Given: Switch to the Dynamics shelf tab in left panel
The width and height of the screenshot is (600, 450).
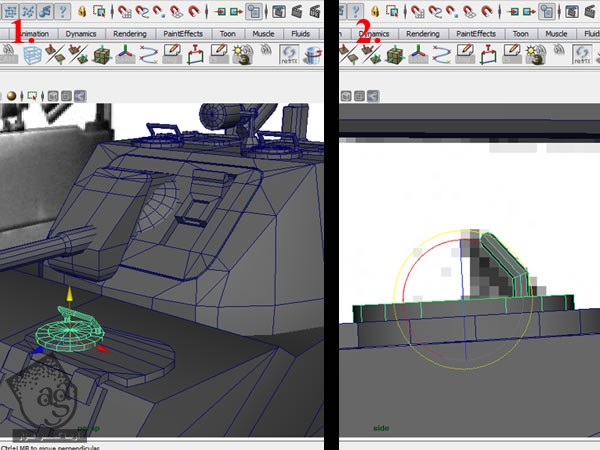Looking at the screenshot, I should coord(81,33).
